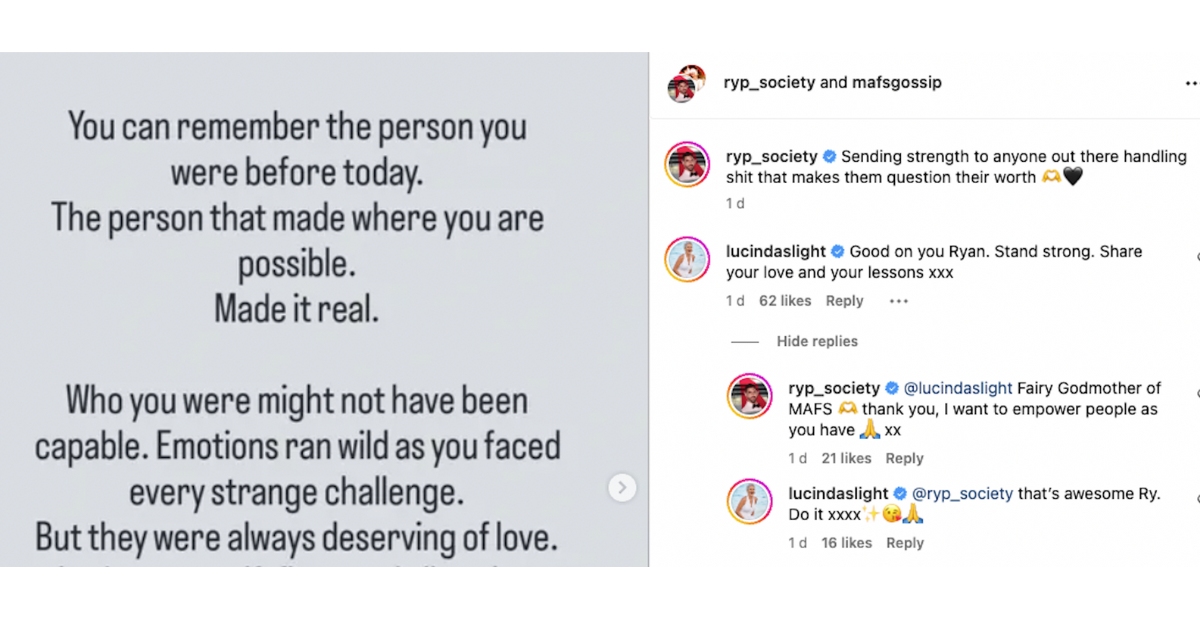This screenshot has height=630, width=1200.
Task: Click the @lucindaslight mention in ryp_society's reply
Action: [x=958, y=387]
